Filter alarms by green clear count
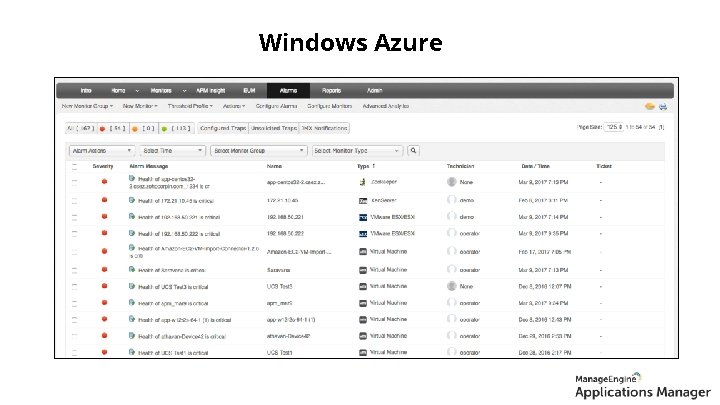Viewport: 720px width, 405px height. pos(176,129)
